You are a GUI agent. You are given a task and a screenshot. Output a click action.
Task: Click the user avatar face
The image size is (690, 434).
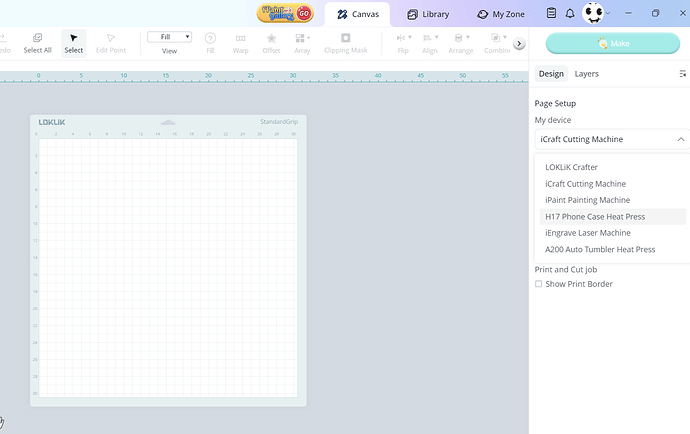click(x=594, y=14)
